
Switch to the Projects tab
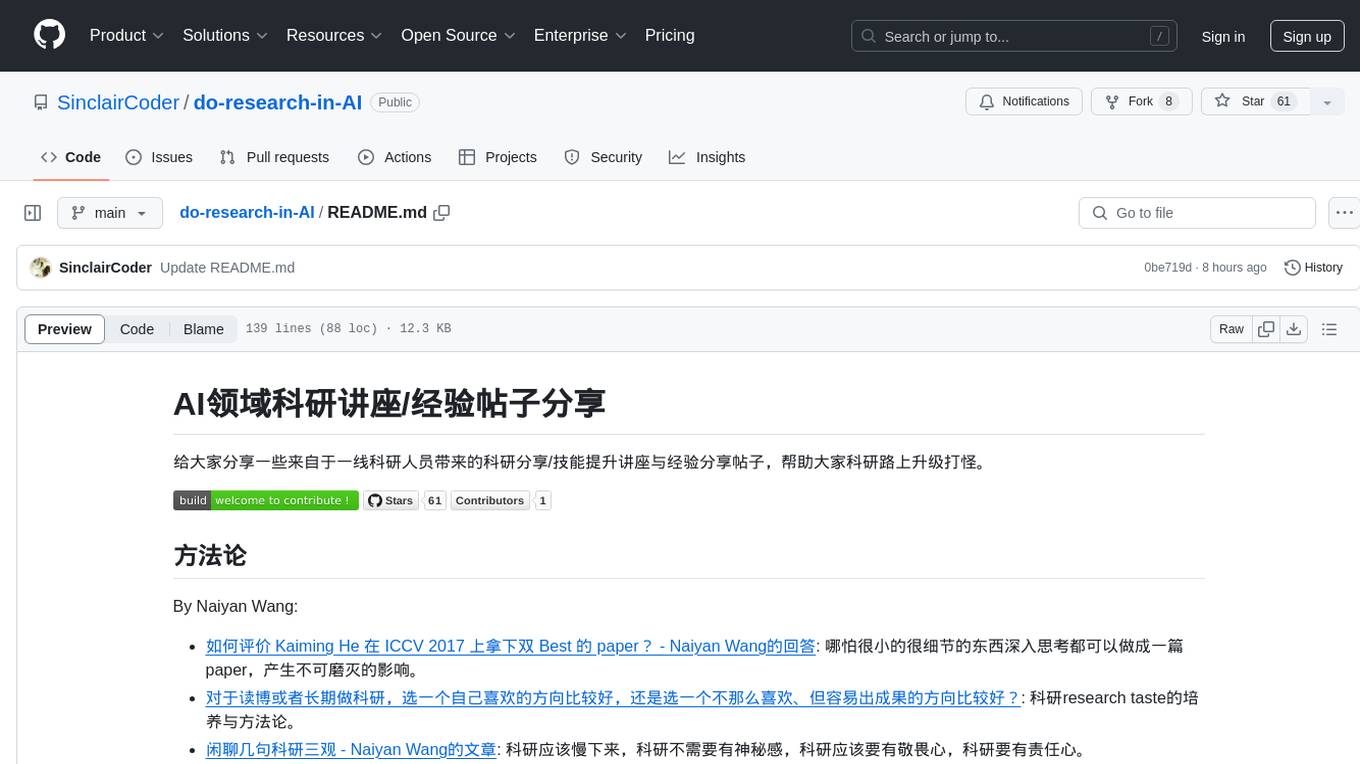(x=498, y=157)
